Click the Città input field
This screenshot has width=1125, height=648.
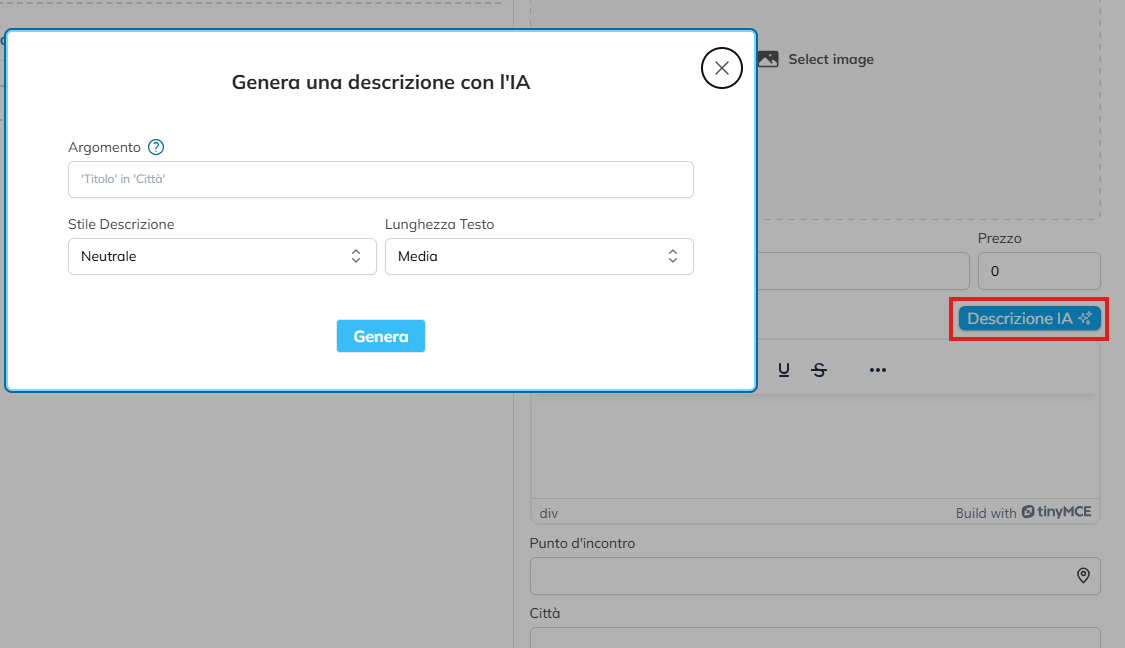coord(814,638)
